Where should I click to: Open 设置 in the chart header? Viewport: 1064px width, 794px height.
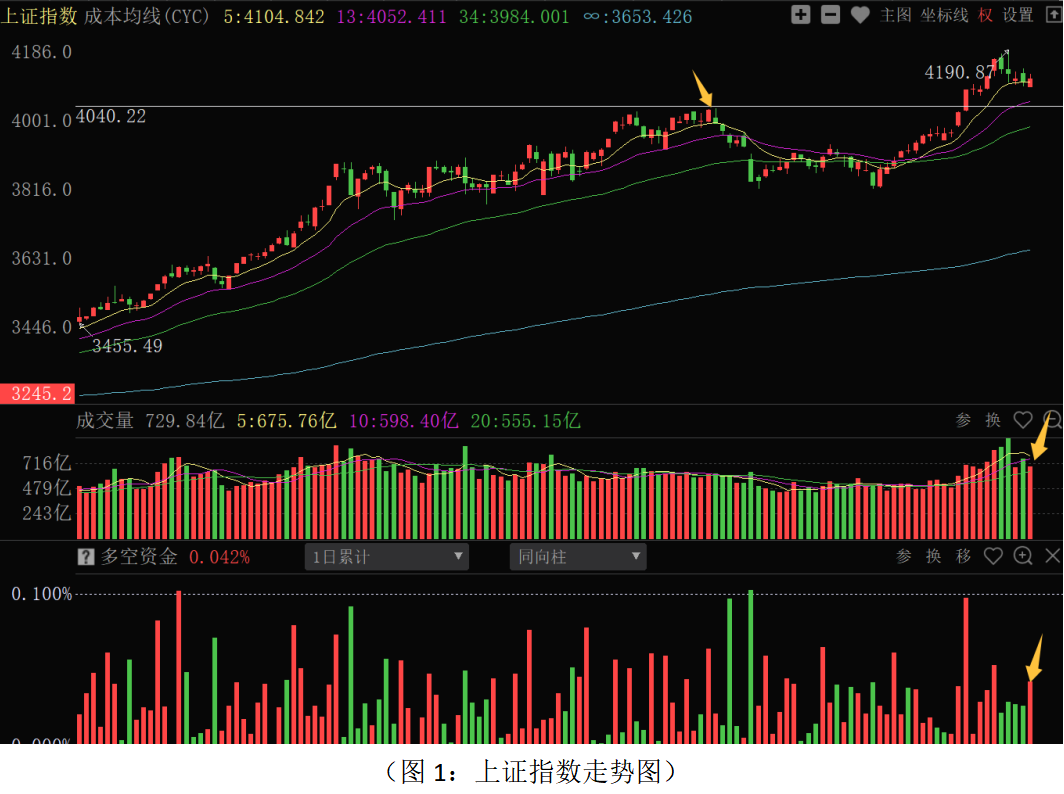[x=1018, y=15]
